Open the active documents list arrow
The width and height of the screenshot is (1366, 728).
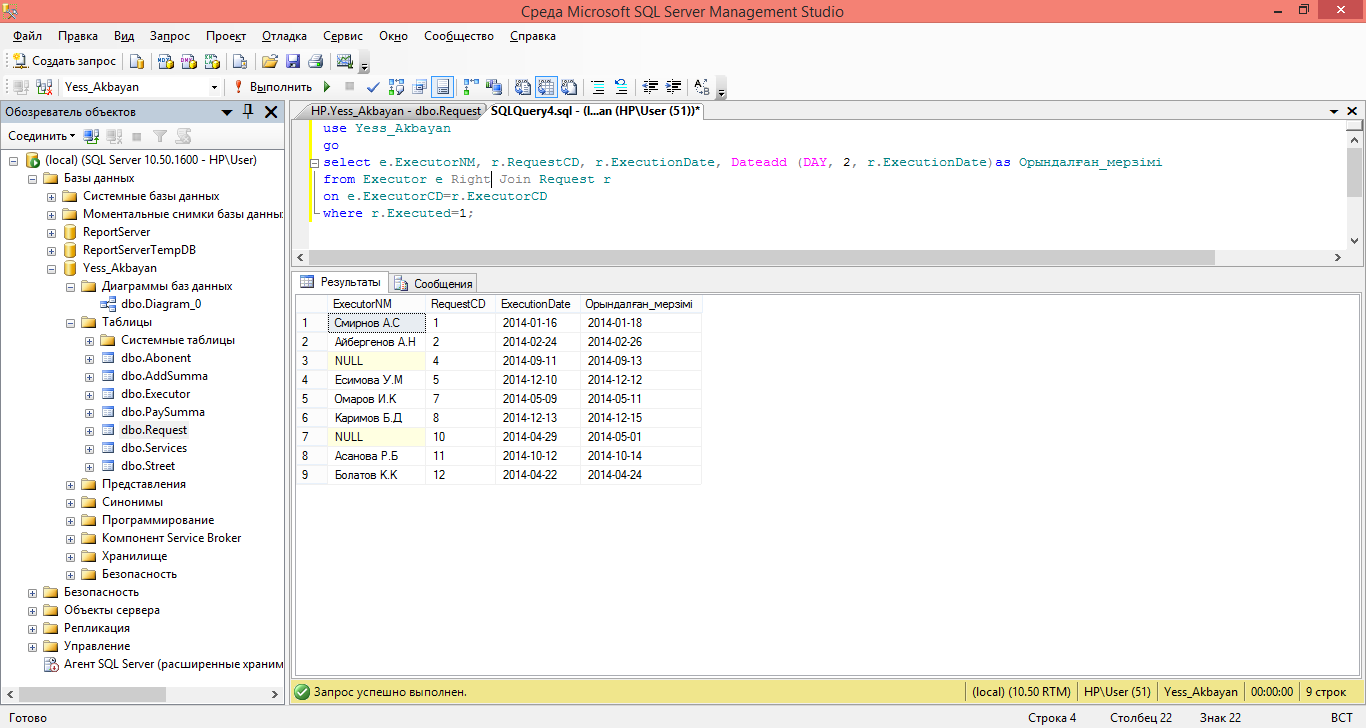(x=1335, y=111)
